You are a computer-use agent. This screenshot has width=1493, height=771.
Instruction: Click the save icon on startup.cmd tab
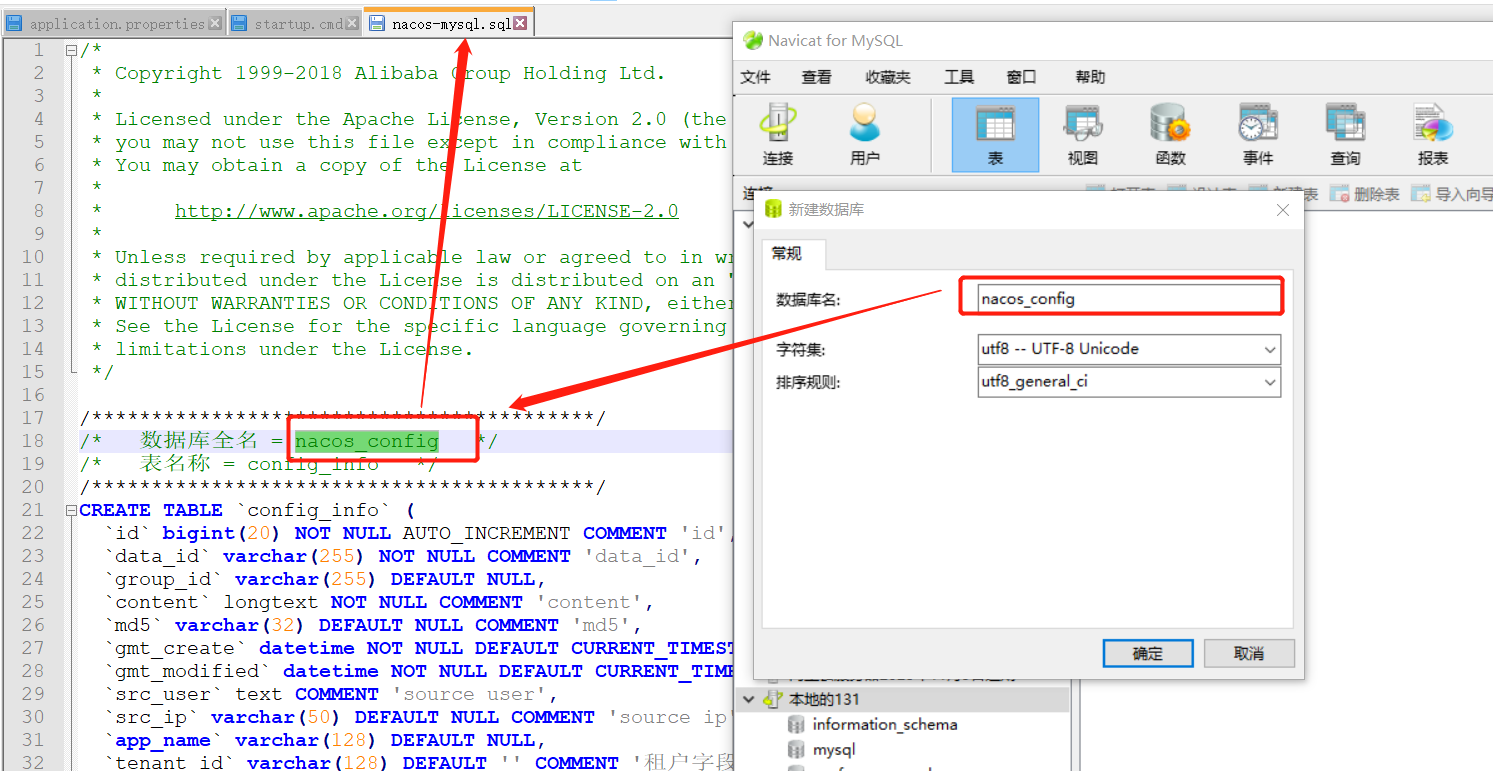(x=240, y=23)
